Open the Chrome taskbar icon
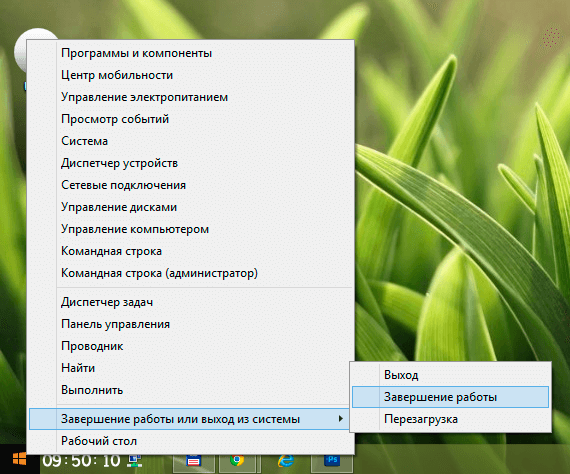This screenshot has height=474, width=570. [237, 461]
